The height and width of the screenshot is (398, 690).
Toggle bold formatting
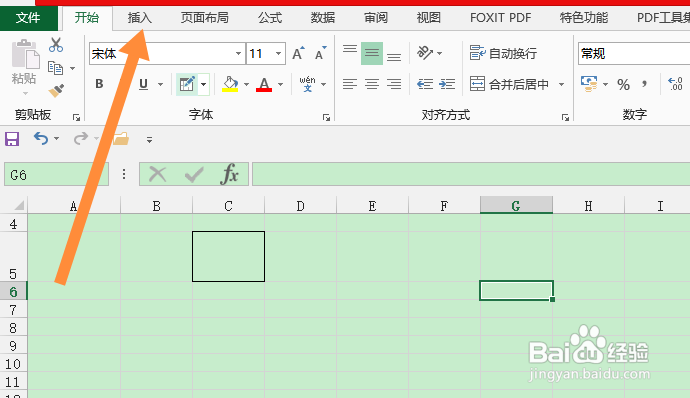(x=99, y=84)
